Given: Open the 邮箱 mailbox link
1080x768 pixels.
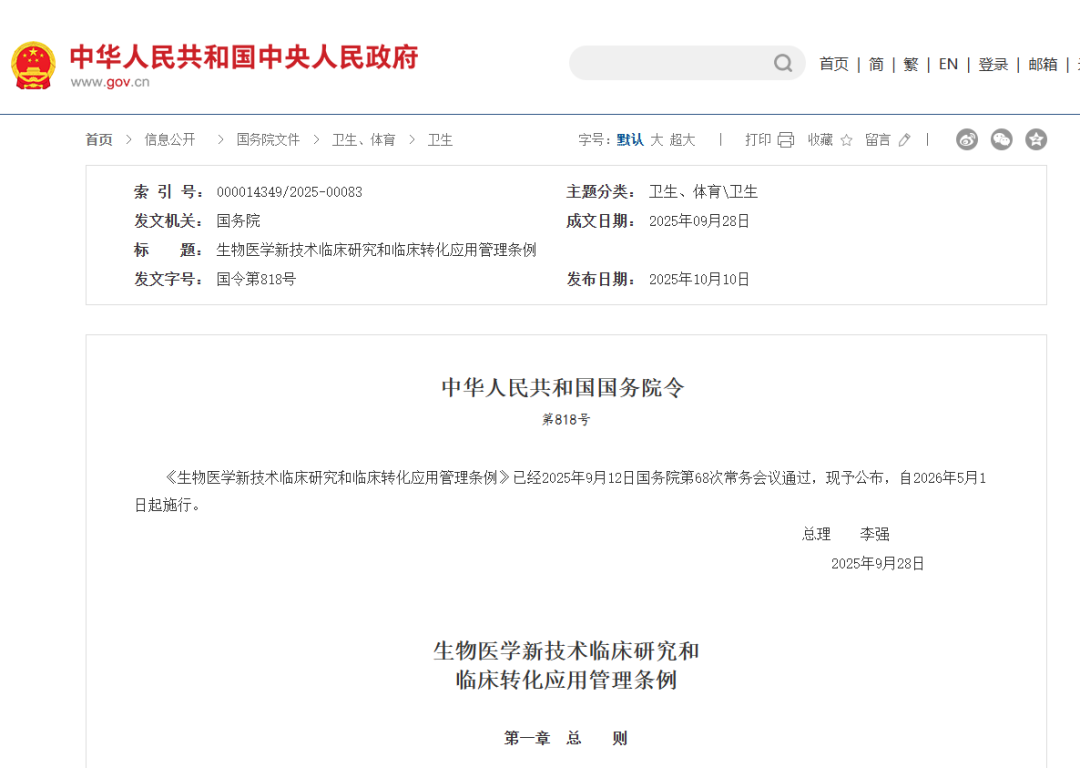Looking at the screenshot, I should pyautogui.click(x=1043, y=64).
